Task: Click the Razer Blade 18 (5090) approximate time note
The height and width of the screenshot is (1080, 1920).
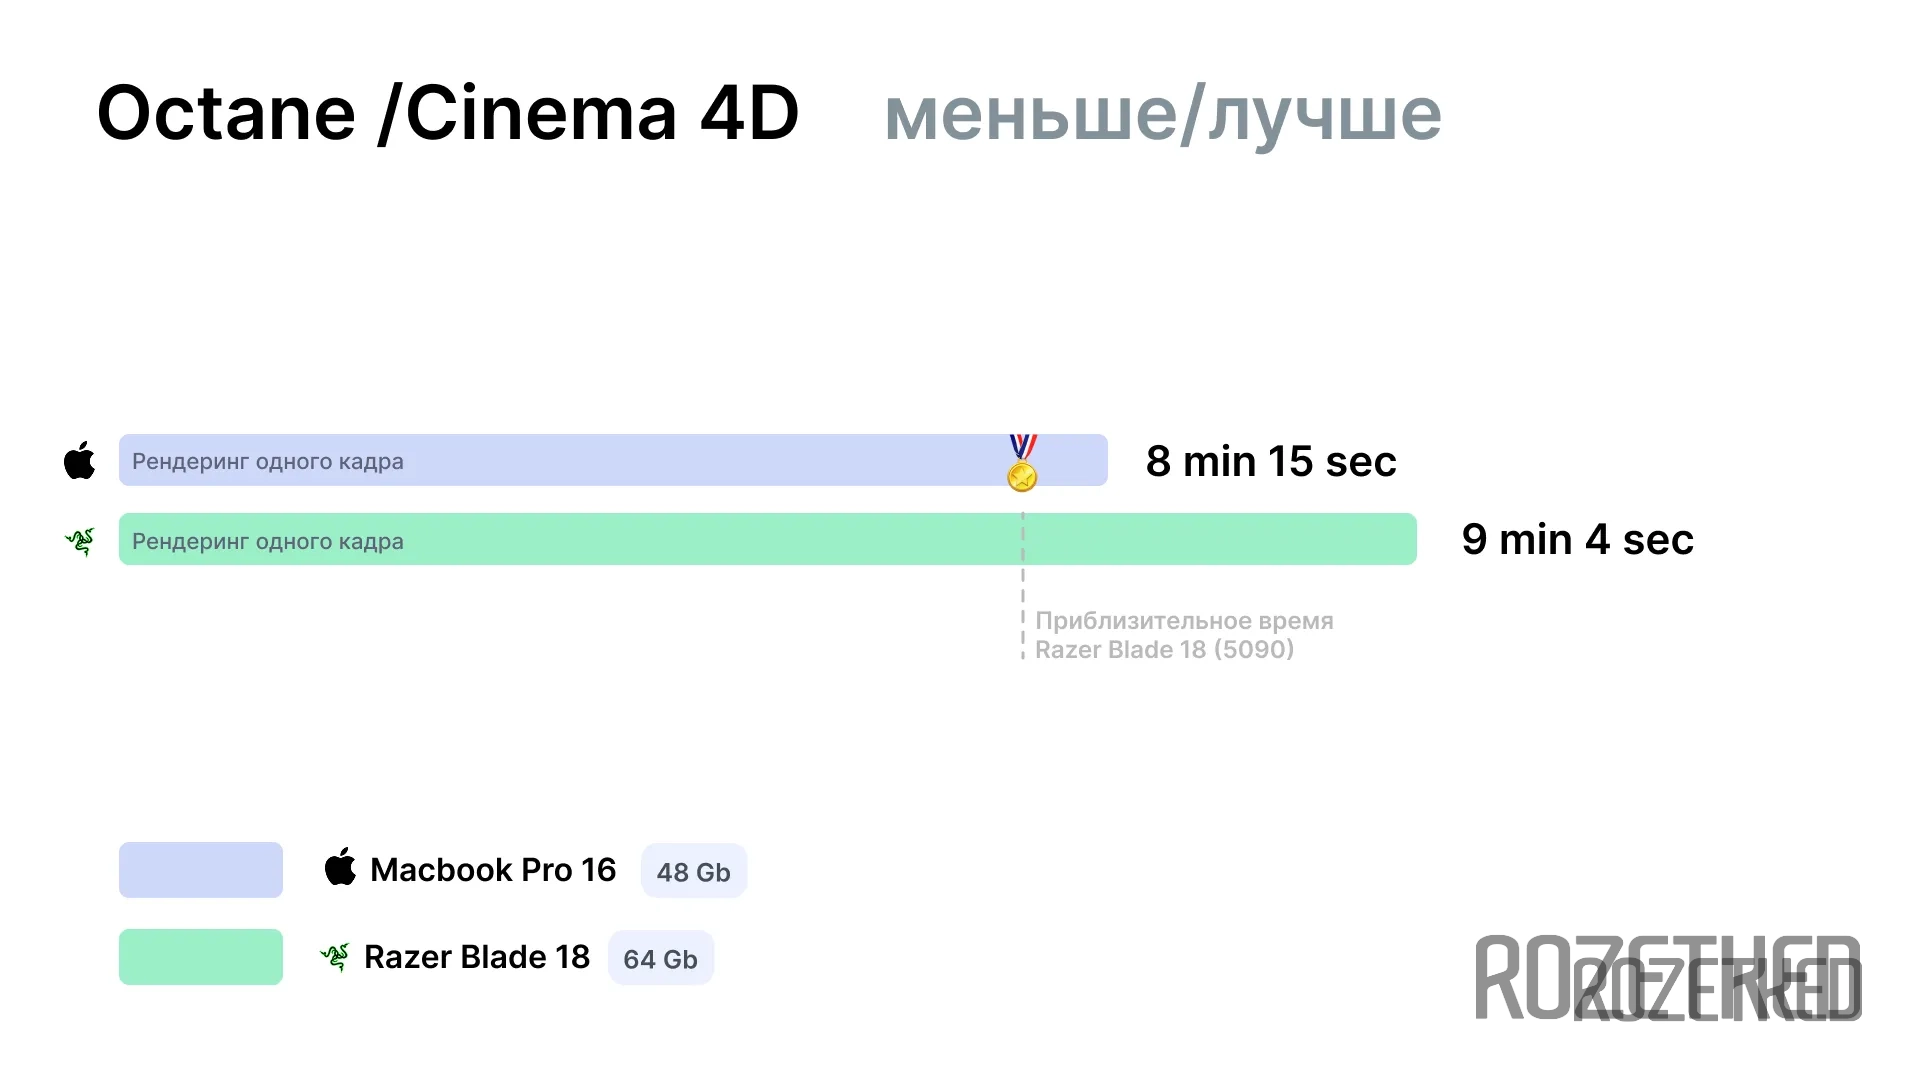Action: (1184, 635)
